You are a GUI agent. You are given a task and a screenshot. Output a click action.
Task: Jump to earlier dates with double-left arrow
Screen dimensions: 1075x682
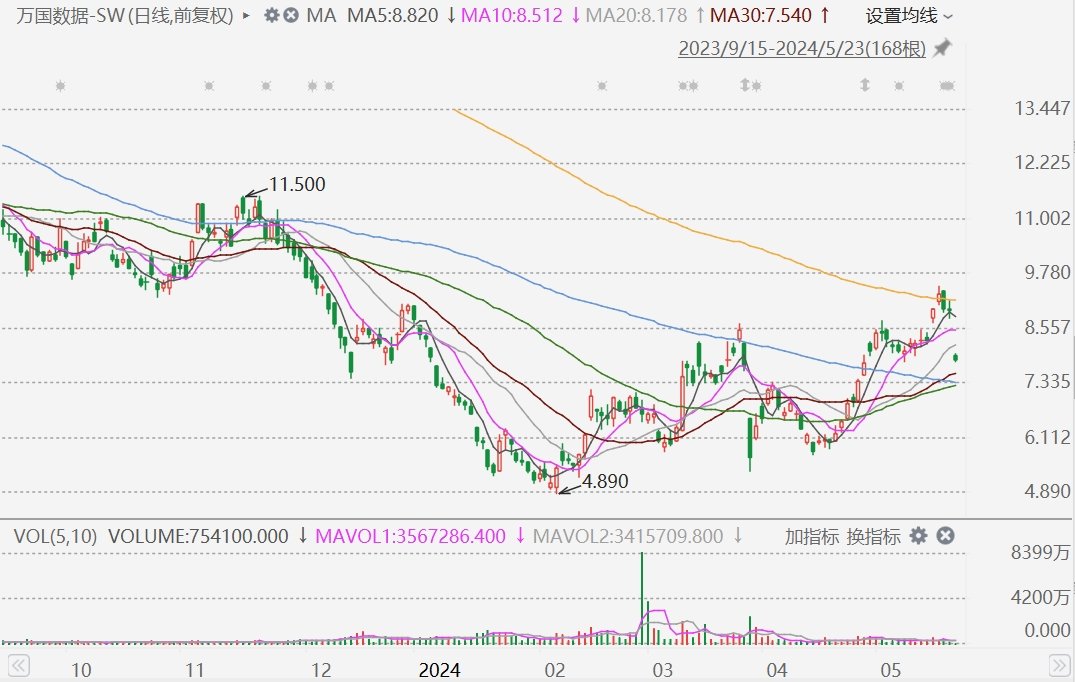(x=18, y=665)
